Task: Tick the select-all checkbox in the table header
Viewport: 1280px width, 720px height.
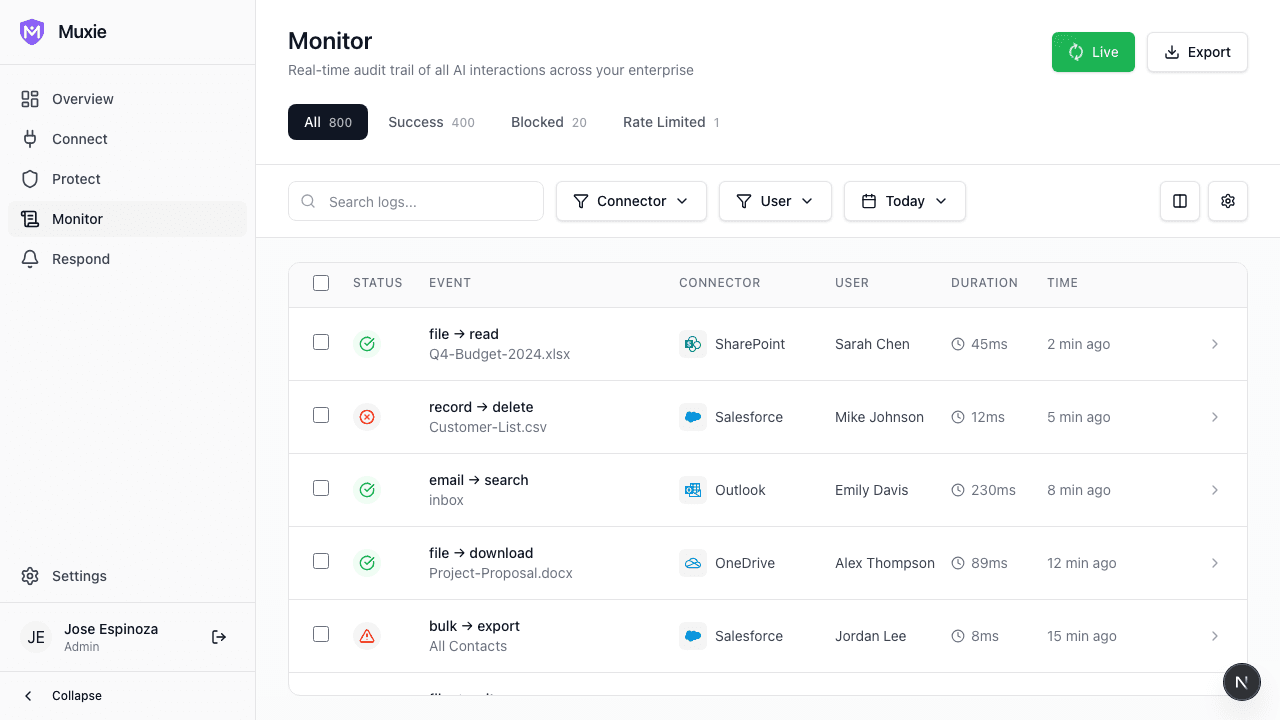Action: click(321, 283)
